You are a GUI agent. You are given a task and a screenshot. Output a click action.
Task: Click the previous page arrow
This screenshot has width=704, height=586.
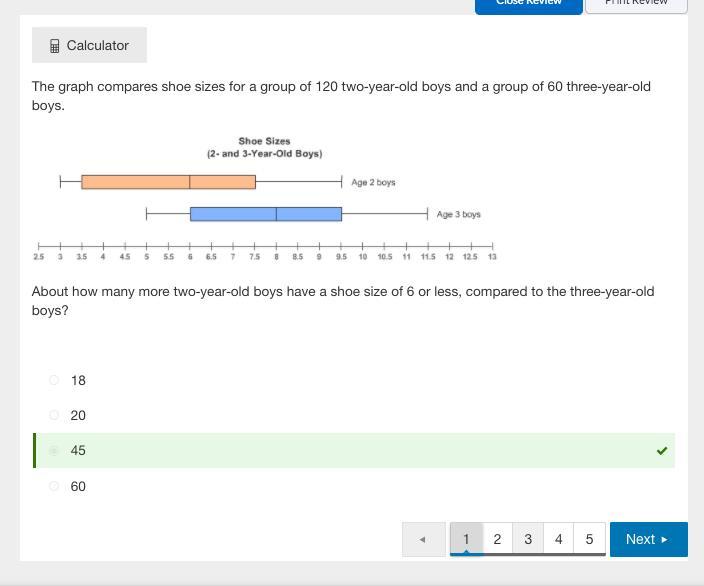point(422,539)
